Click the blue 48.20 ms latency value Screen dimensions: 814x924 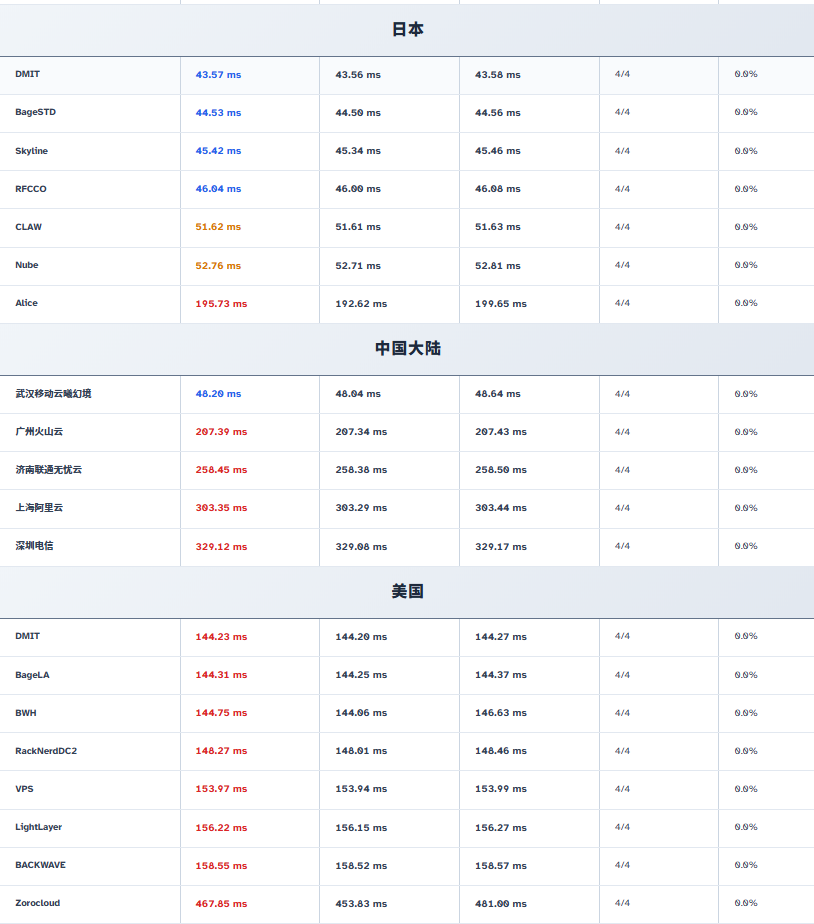(218, 394)
